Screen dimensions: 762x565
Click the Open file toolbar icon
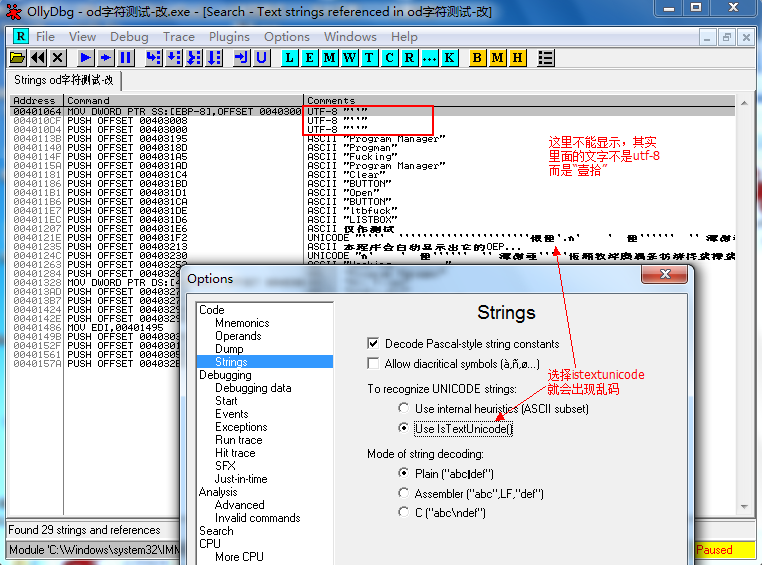pos(17,58)
